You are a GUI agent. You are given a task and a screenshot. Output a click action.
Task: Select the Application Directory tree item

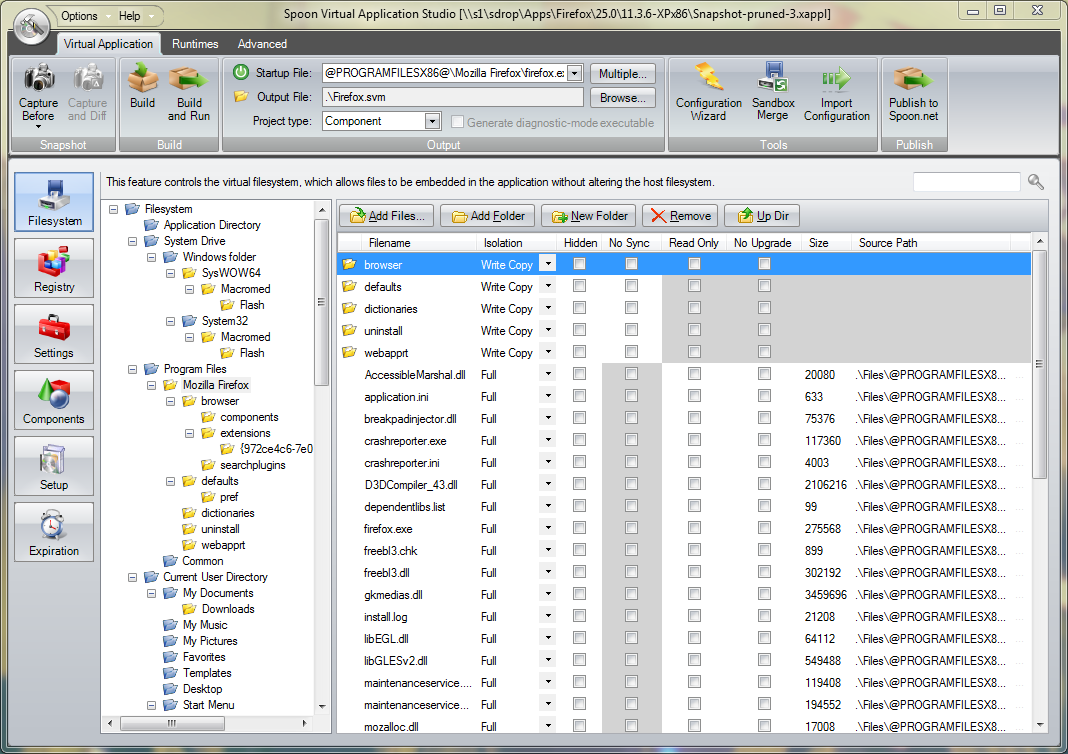point(212,225)
